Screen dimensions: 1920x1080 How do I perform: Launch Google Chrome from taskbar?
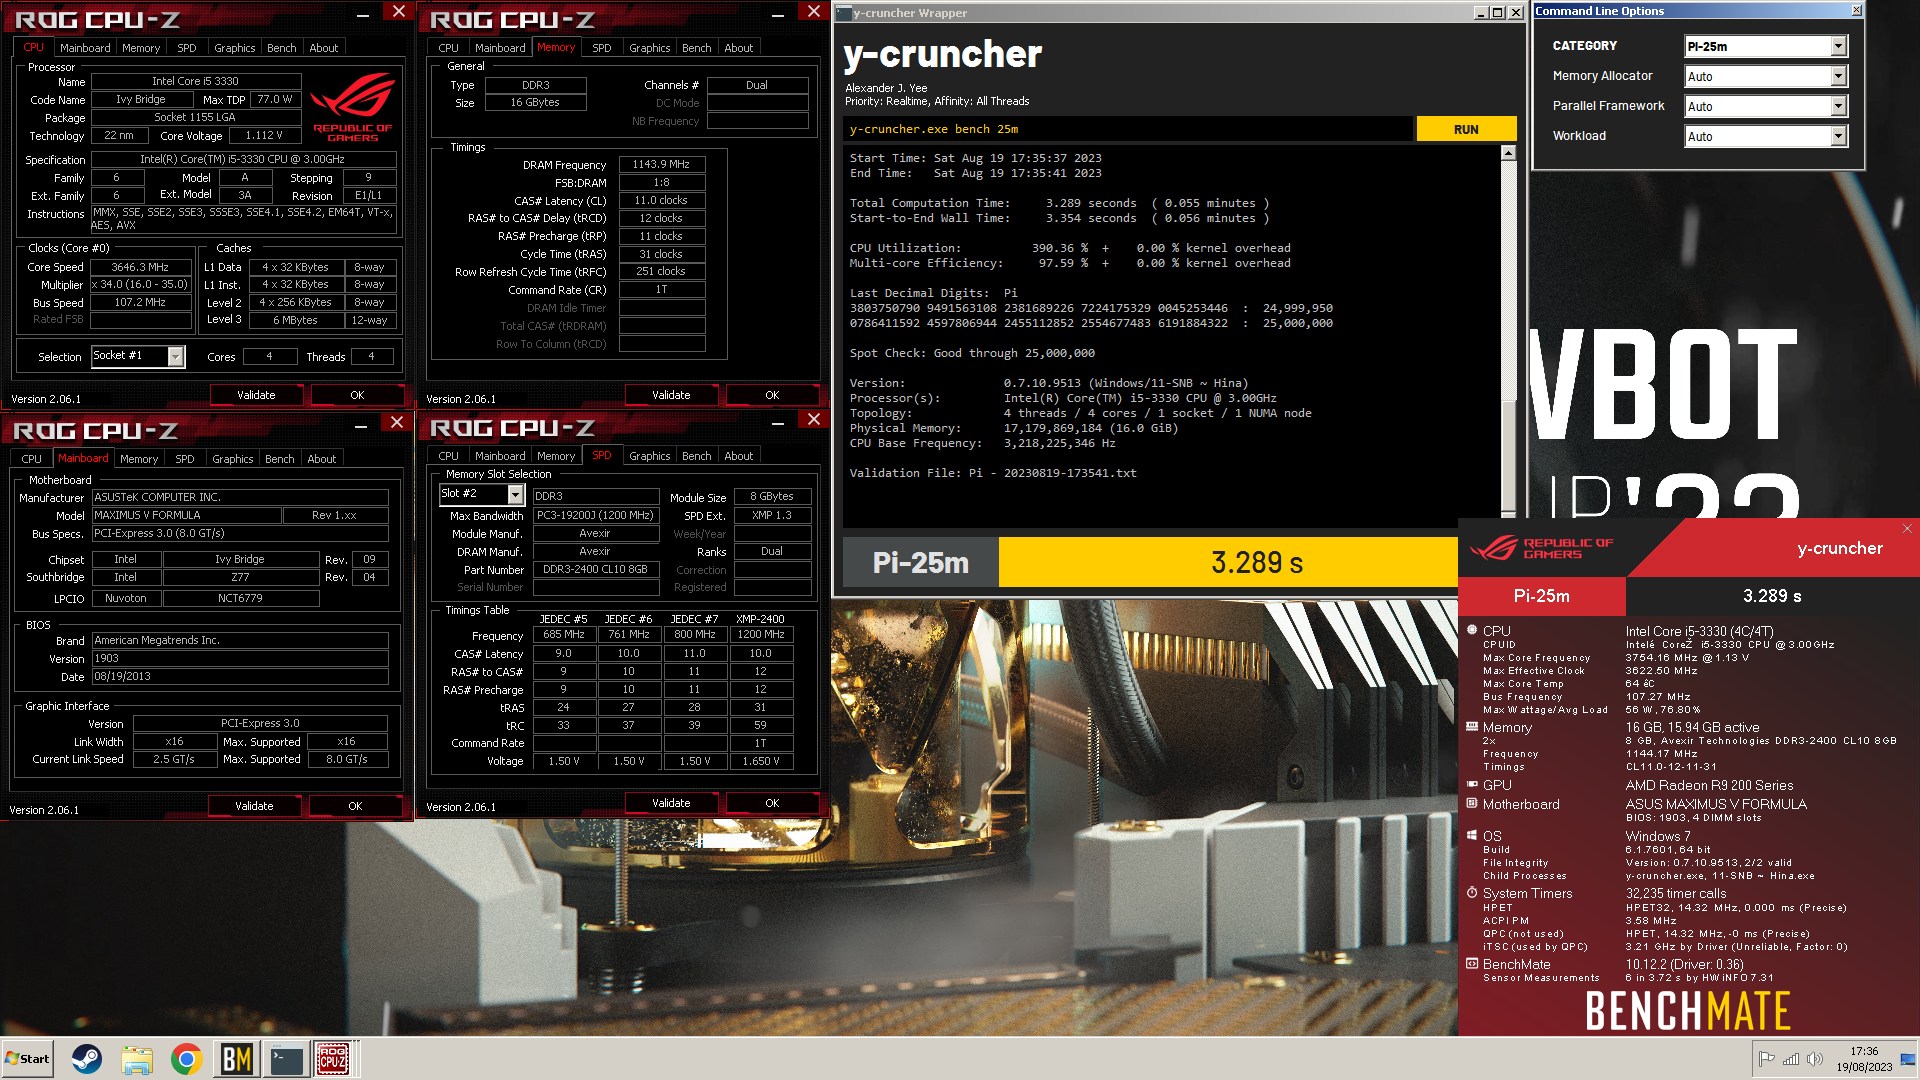coord(186,1059)
